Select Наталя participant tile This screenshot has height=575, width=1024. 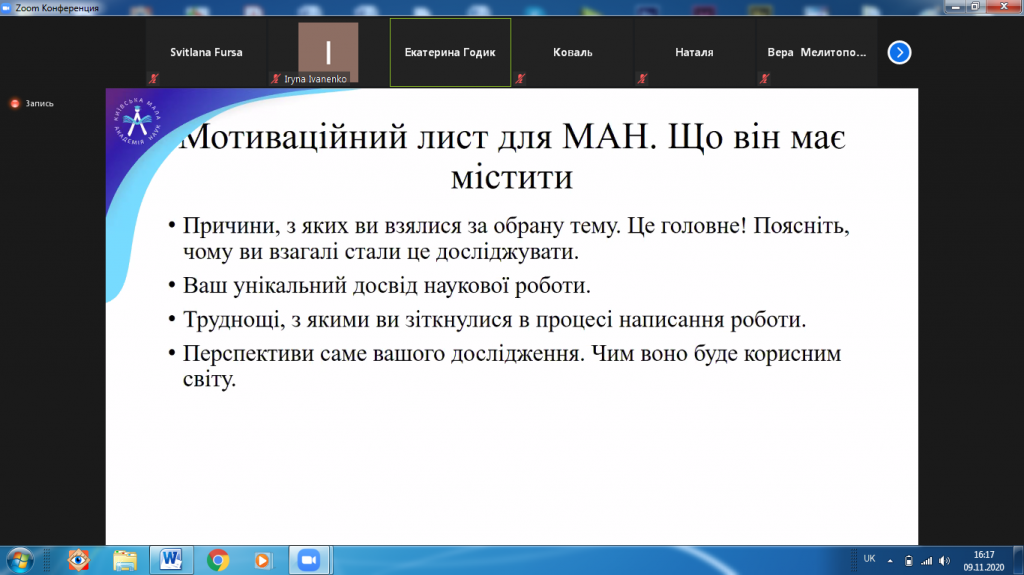click(x=694, y=52)
